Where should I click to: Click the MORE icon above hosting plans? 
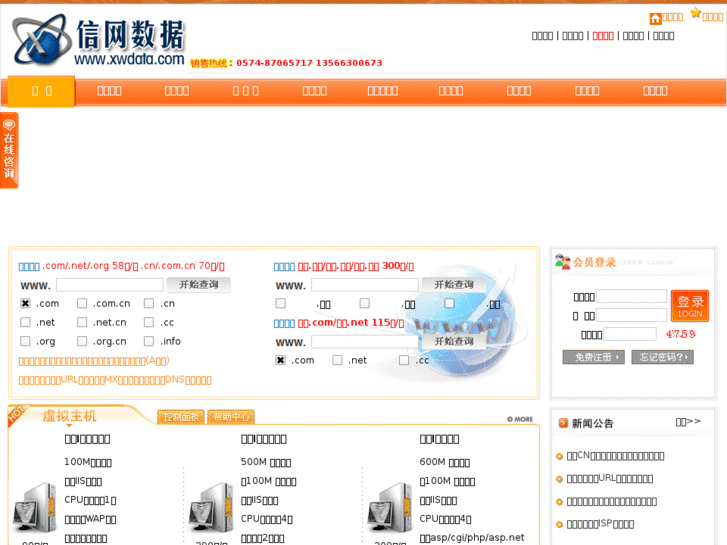pos(520,419)
